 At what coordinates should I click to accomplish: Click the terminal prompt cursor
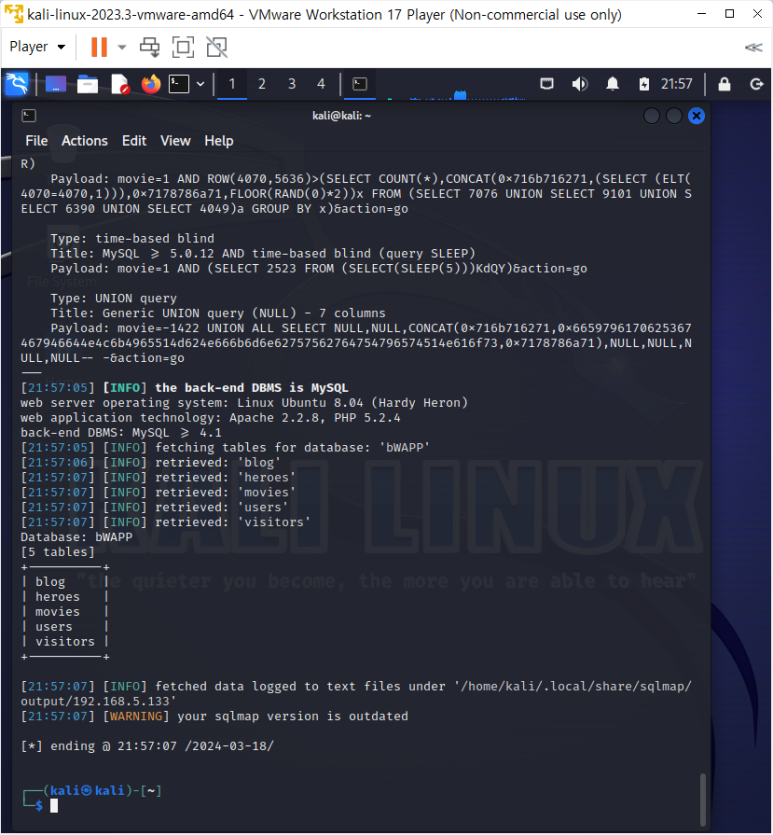(54, 806)
